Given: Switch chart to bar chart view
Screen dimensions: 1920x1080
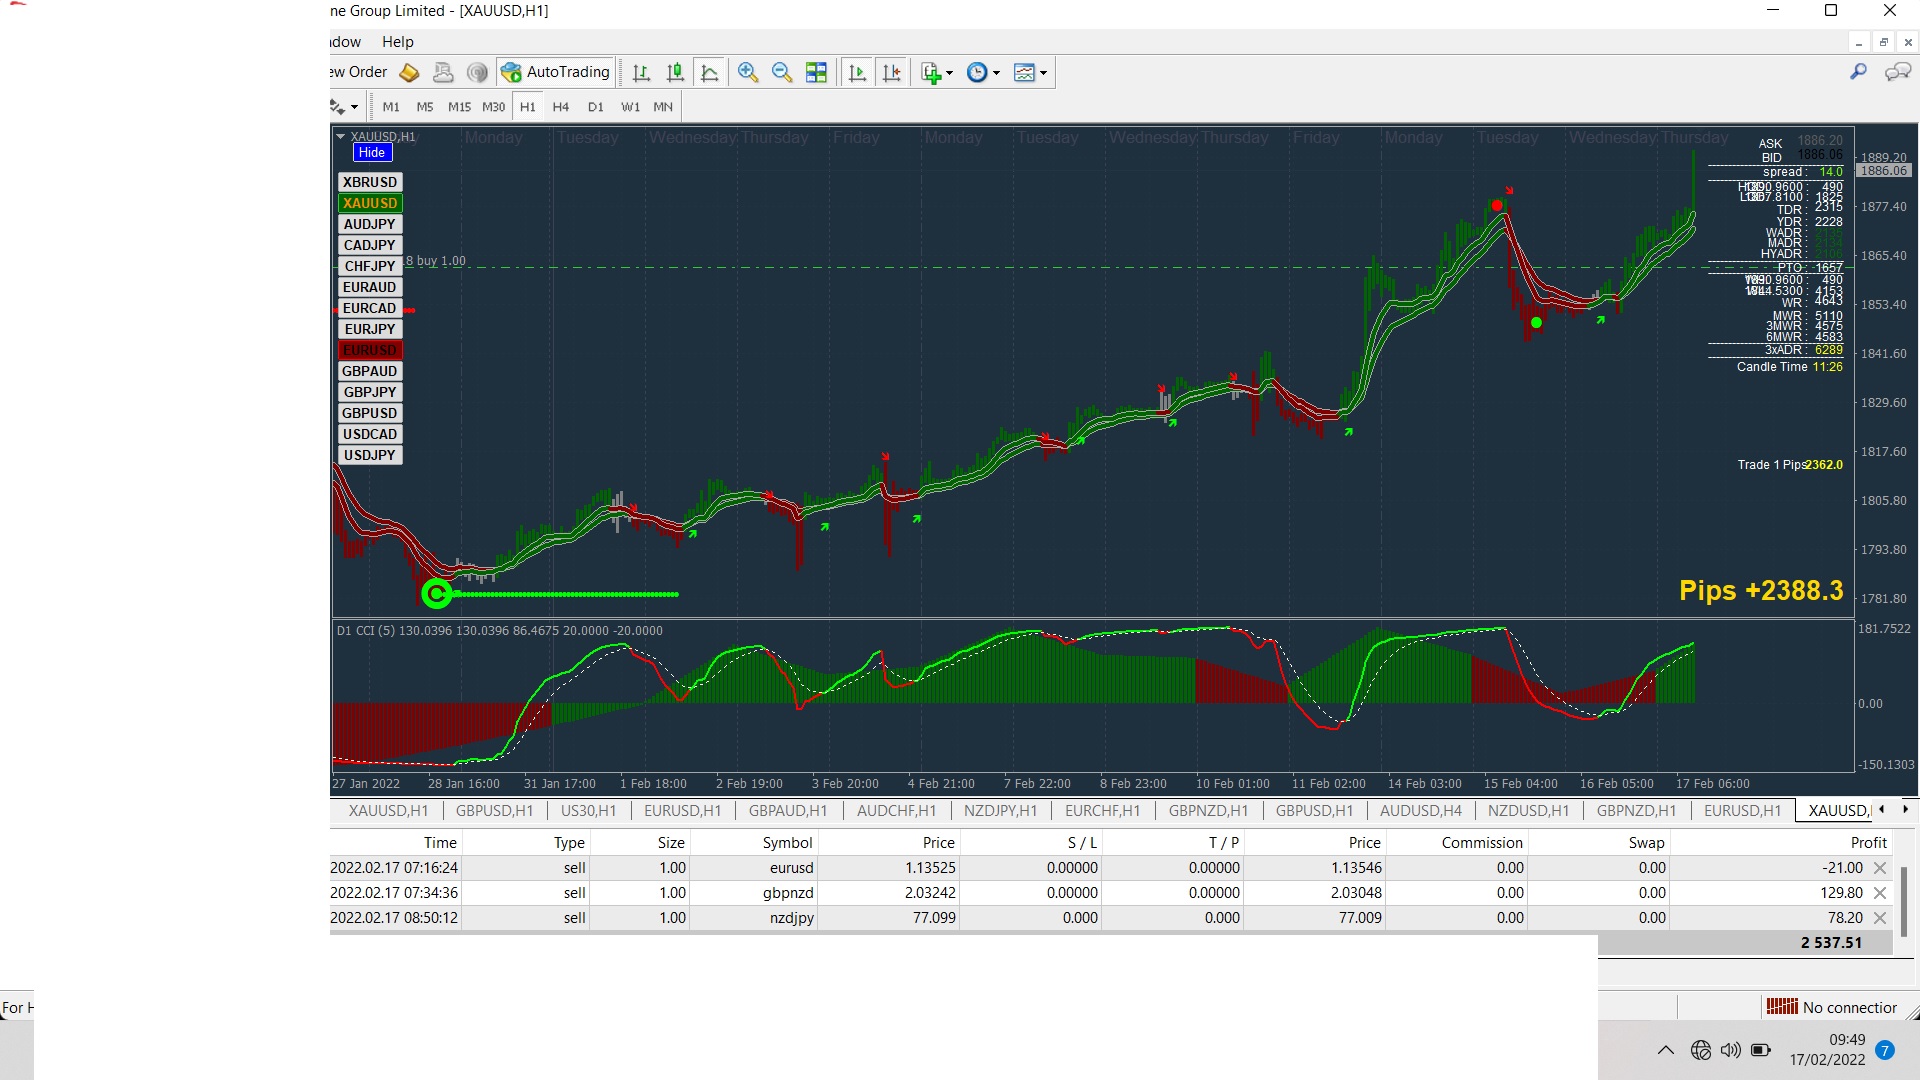Looking at the screenshot, I should coord(641,72).
